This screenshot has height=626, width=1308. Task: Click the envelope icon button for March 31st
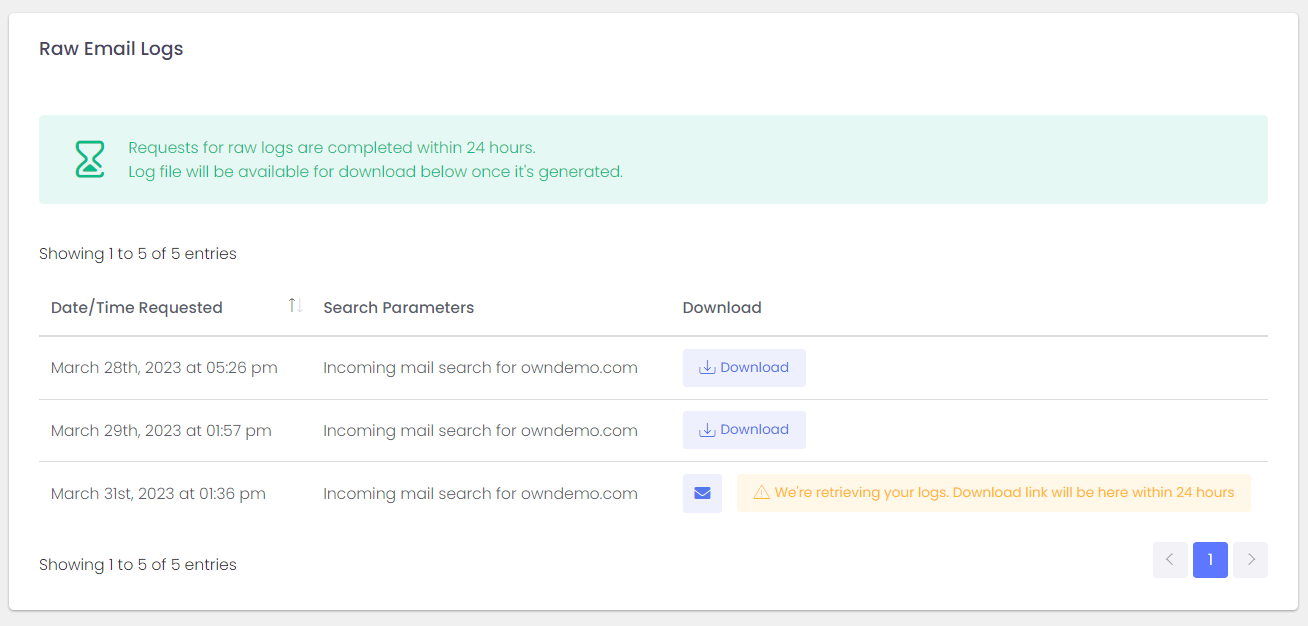click(702, 493)
